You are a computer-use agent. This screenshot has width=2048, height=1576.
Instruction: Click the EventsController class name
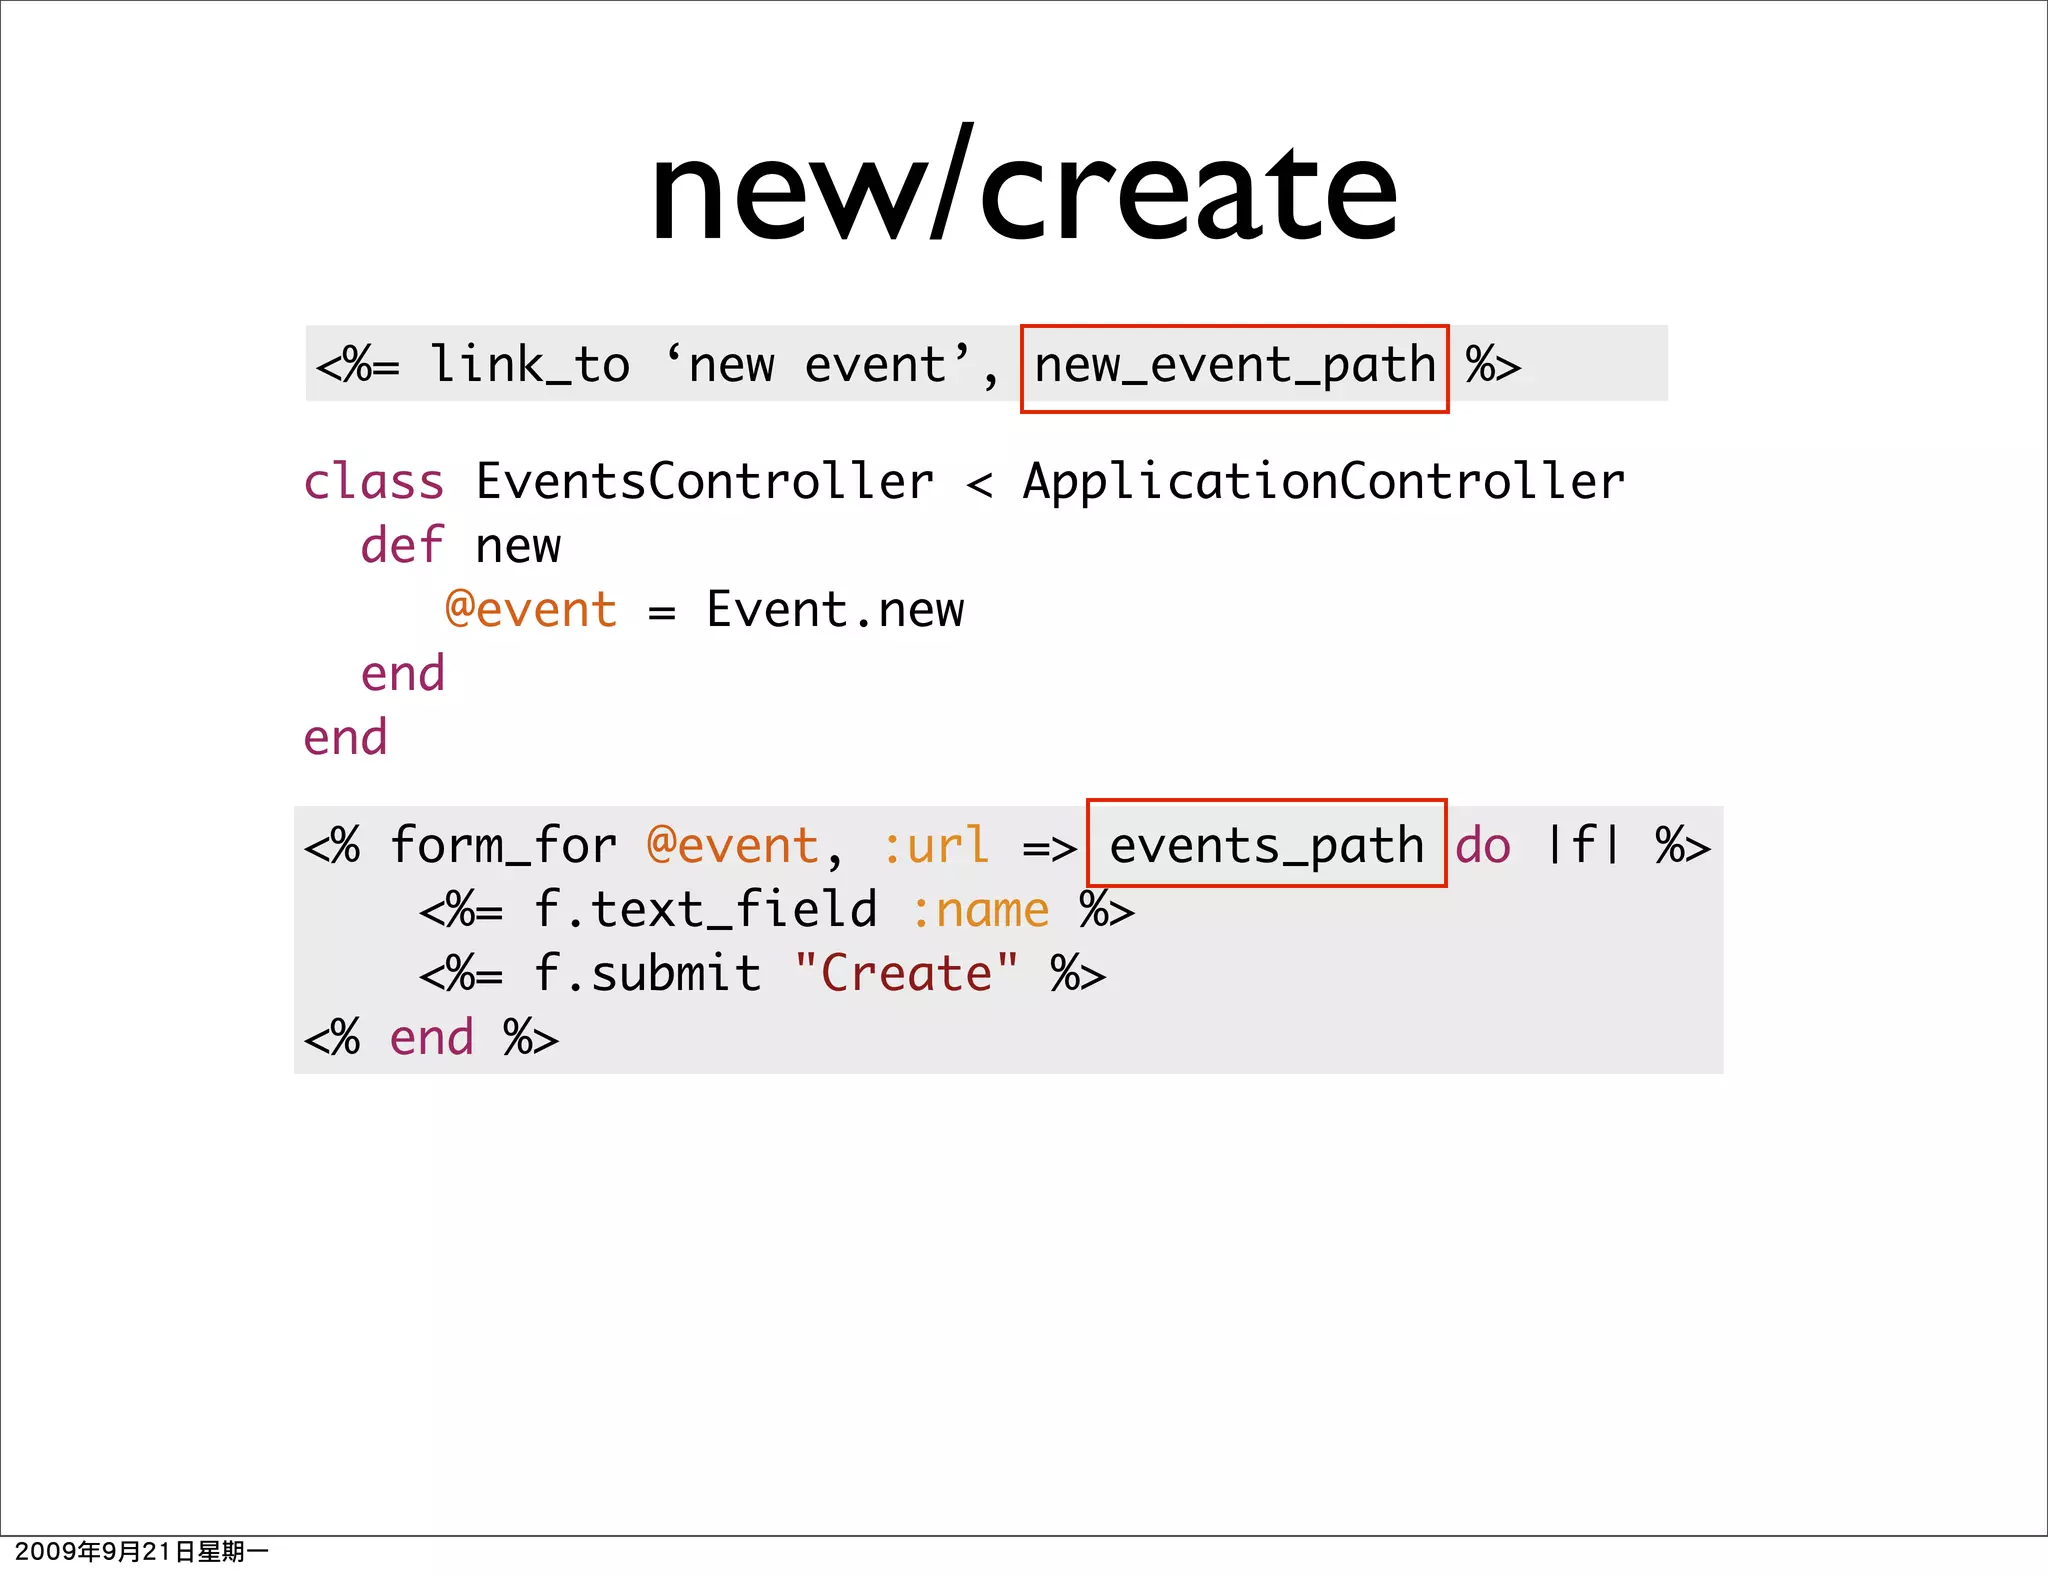coord(704,482)
